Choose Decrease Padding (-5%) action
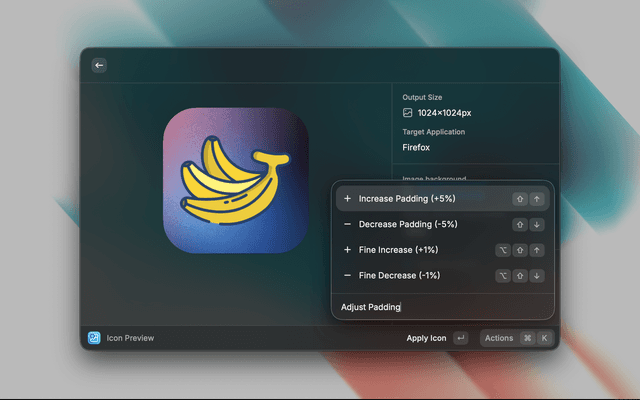The image size is (640, 400). click(408, 224)
